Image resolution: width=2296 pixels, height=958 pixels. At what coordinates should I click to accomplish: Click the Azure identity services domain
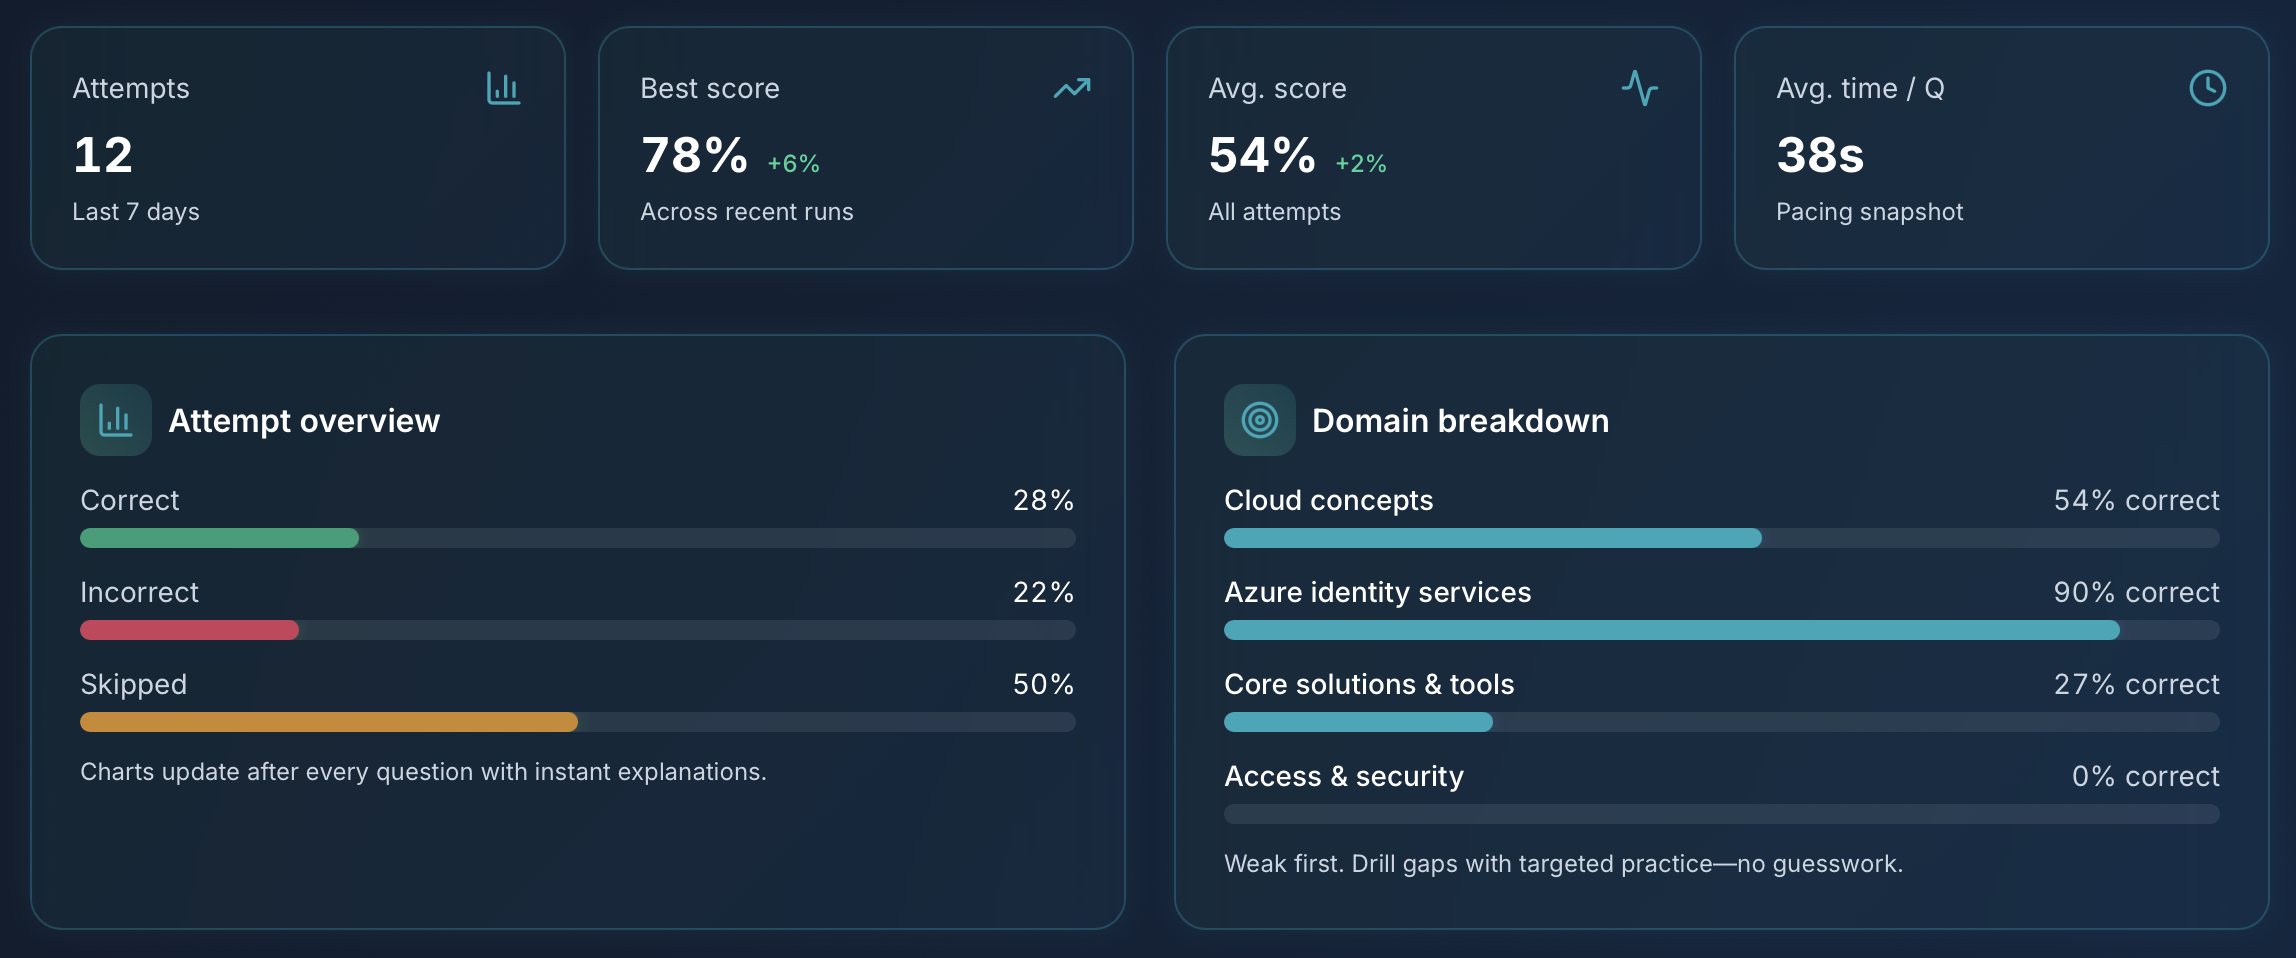click(1378, 592)
